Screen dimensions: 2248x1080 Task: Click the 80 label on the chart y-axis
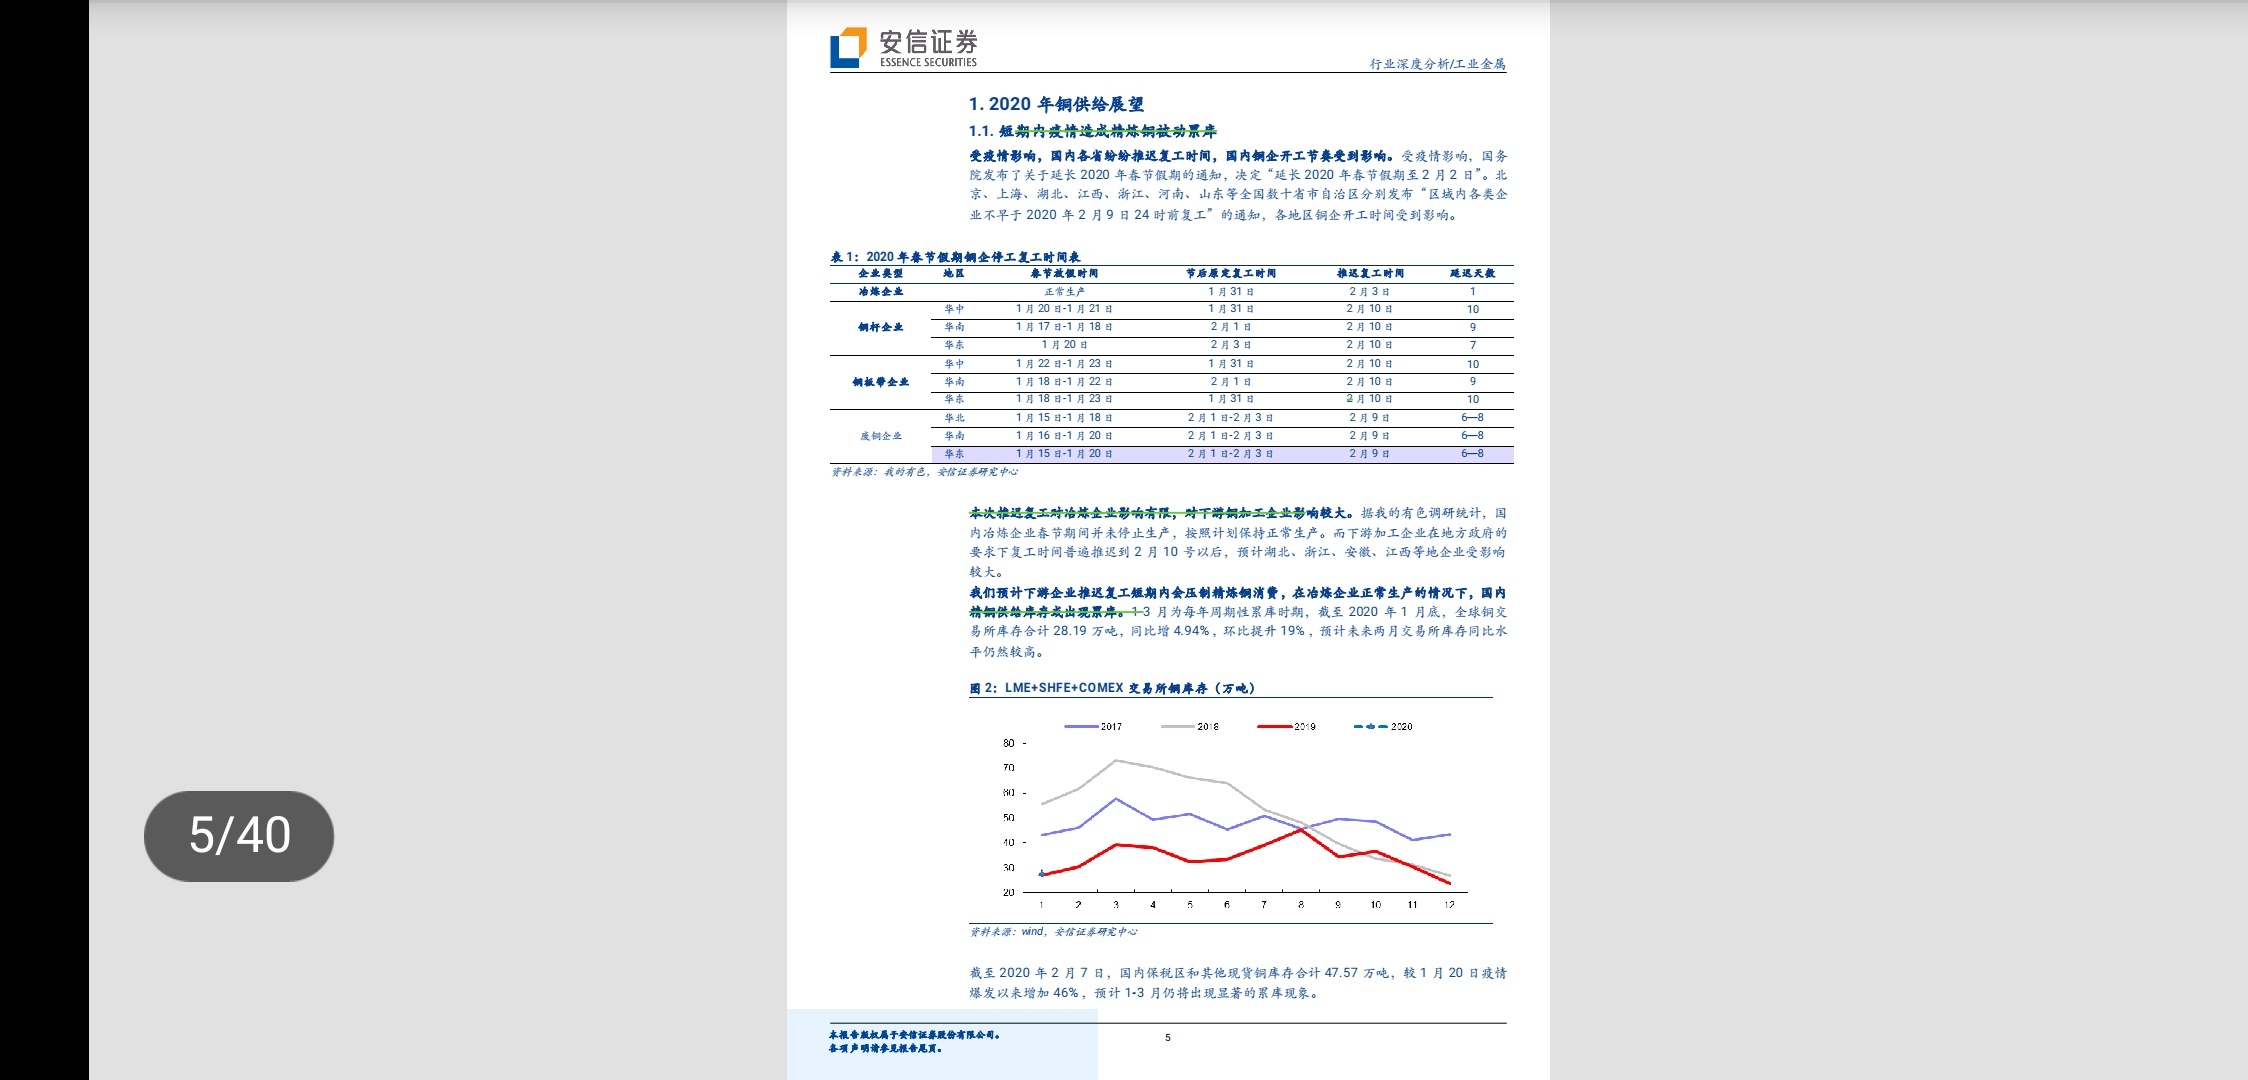[1008, 743]
